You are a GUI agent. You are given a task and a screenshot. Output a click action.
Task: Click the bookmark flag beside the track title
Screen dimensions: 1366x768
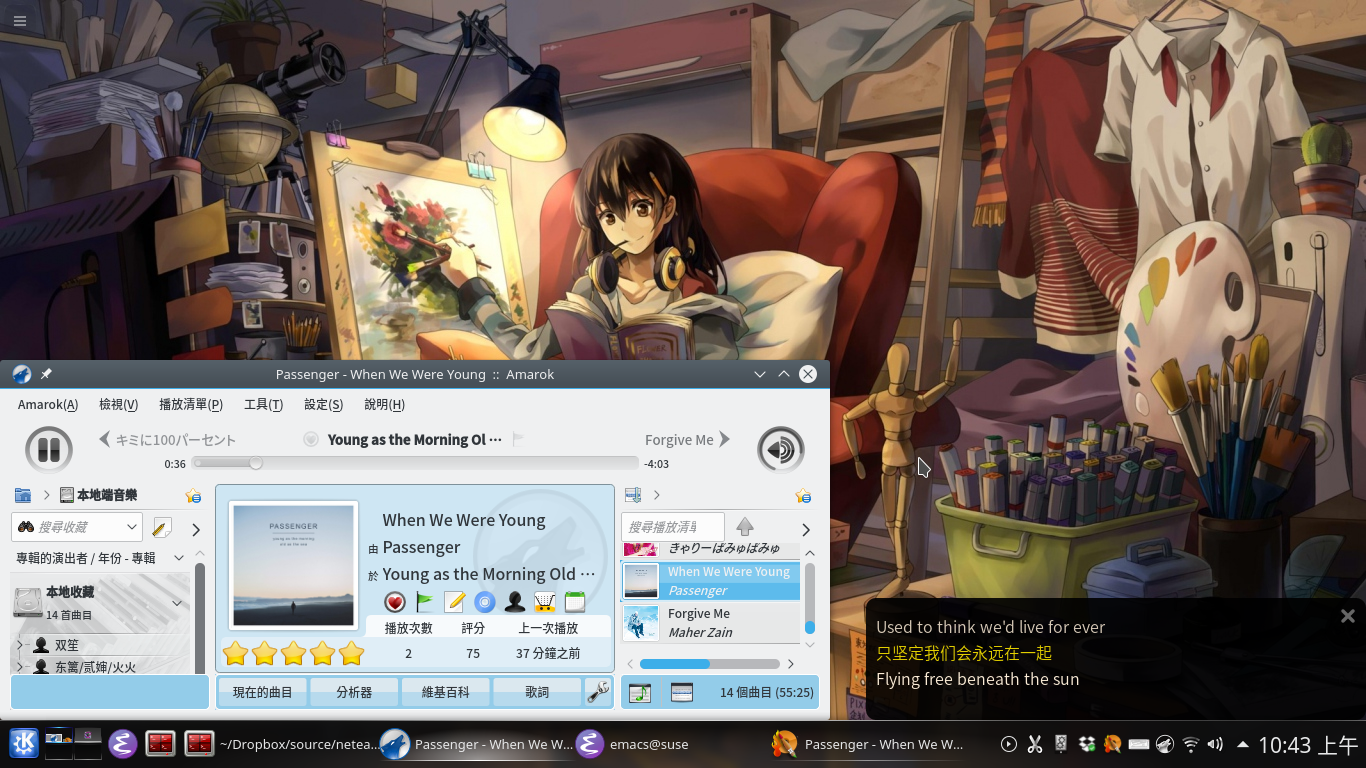point(518,439)
